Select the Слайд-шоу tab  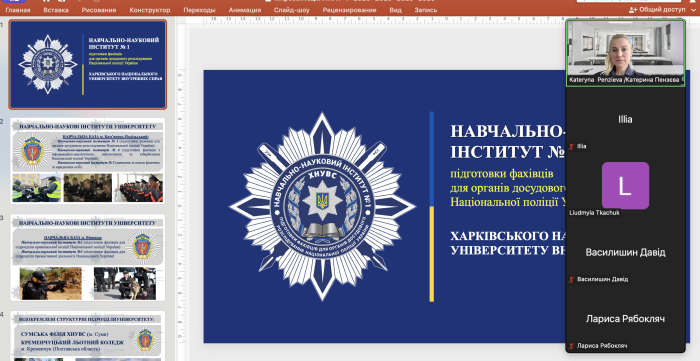coord(292,10)
